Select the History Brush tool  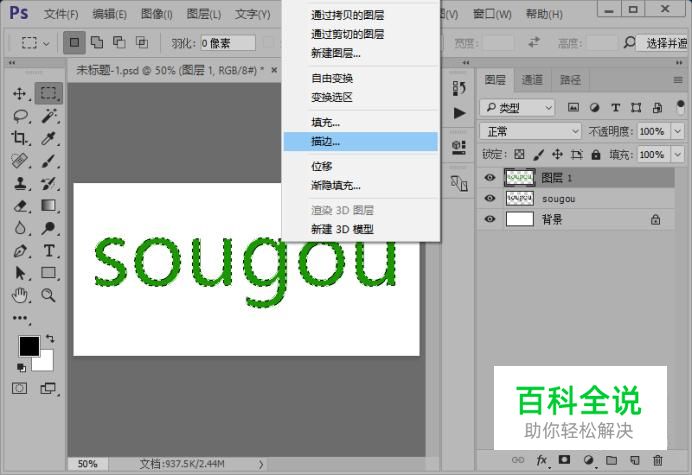48,183
